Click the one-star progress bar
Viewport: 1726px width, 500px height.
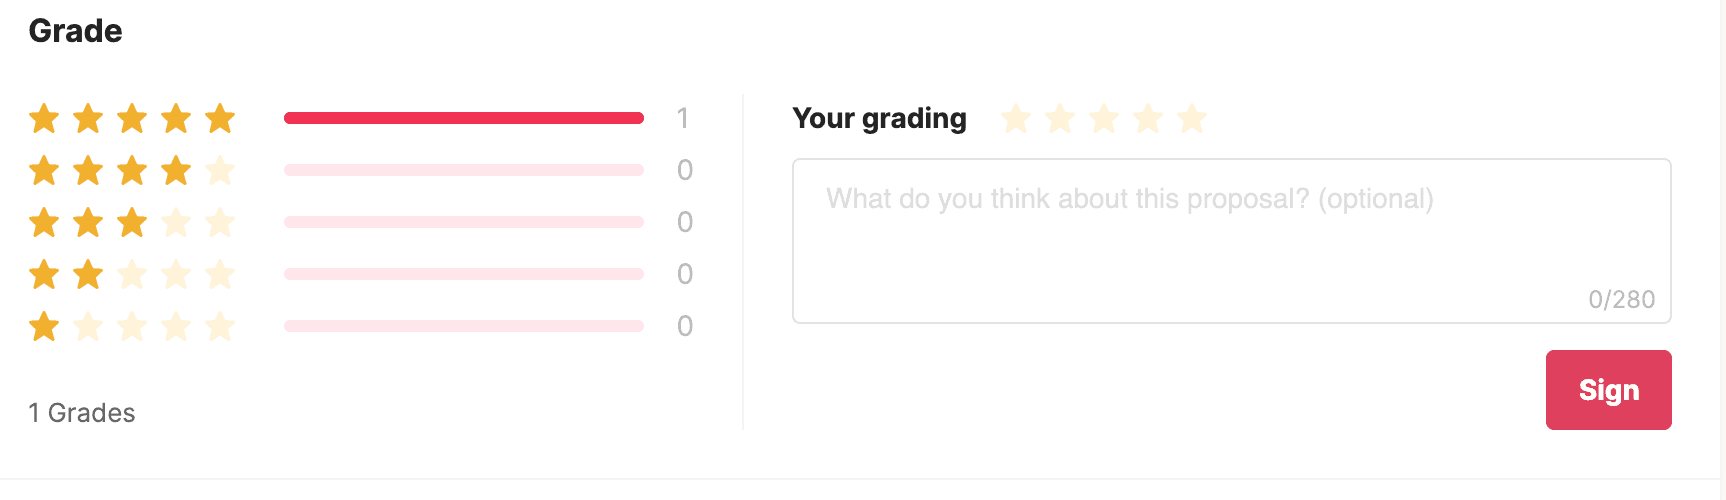pyautogui.click(x=464, y=326)
